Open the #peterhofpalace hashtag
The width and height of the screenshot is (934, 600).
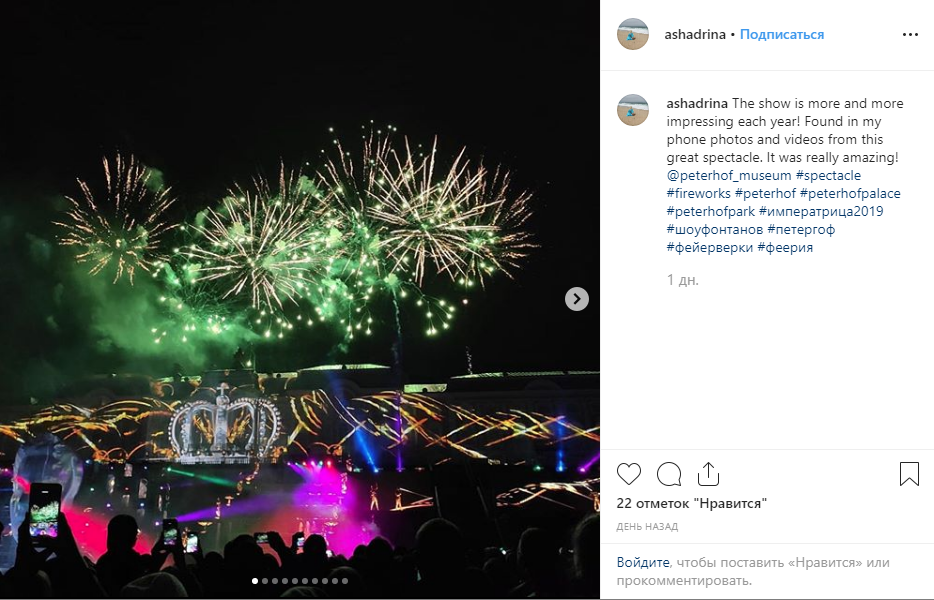[x=850, y=193]
